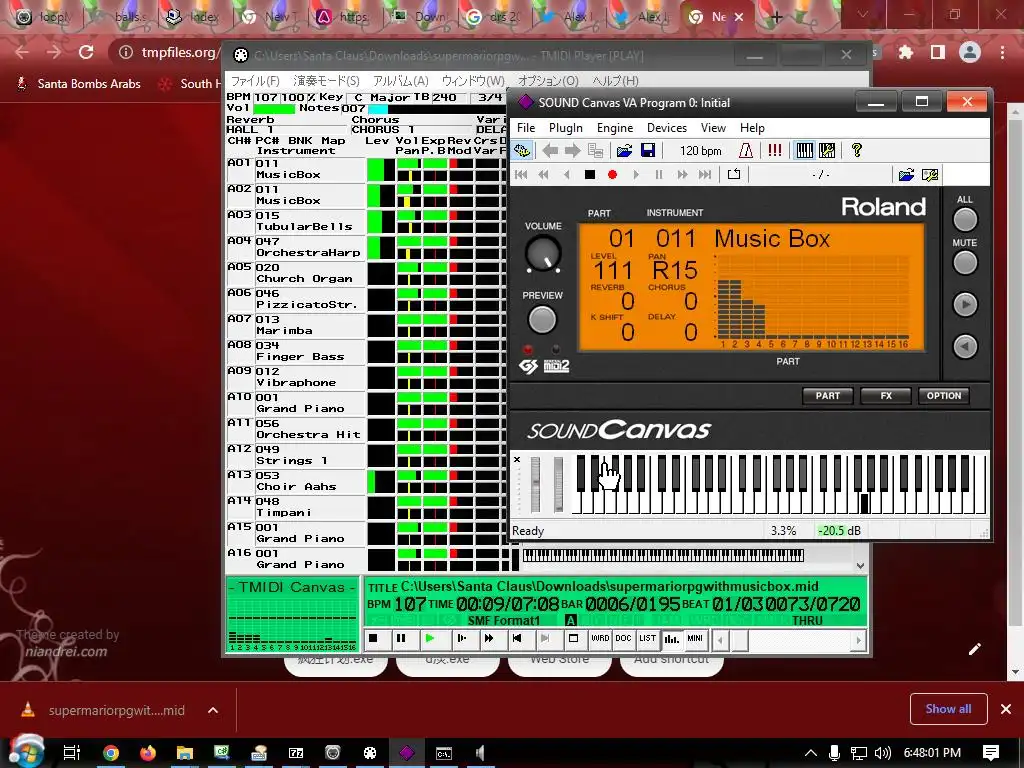Image resolution: width=1024 pixels, height=768 pixels.
Task: Click the yellow question mark help icon
Action: pos(857,151)
